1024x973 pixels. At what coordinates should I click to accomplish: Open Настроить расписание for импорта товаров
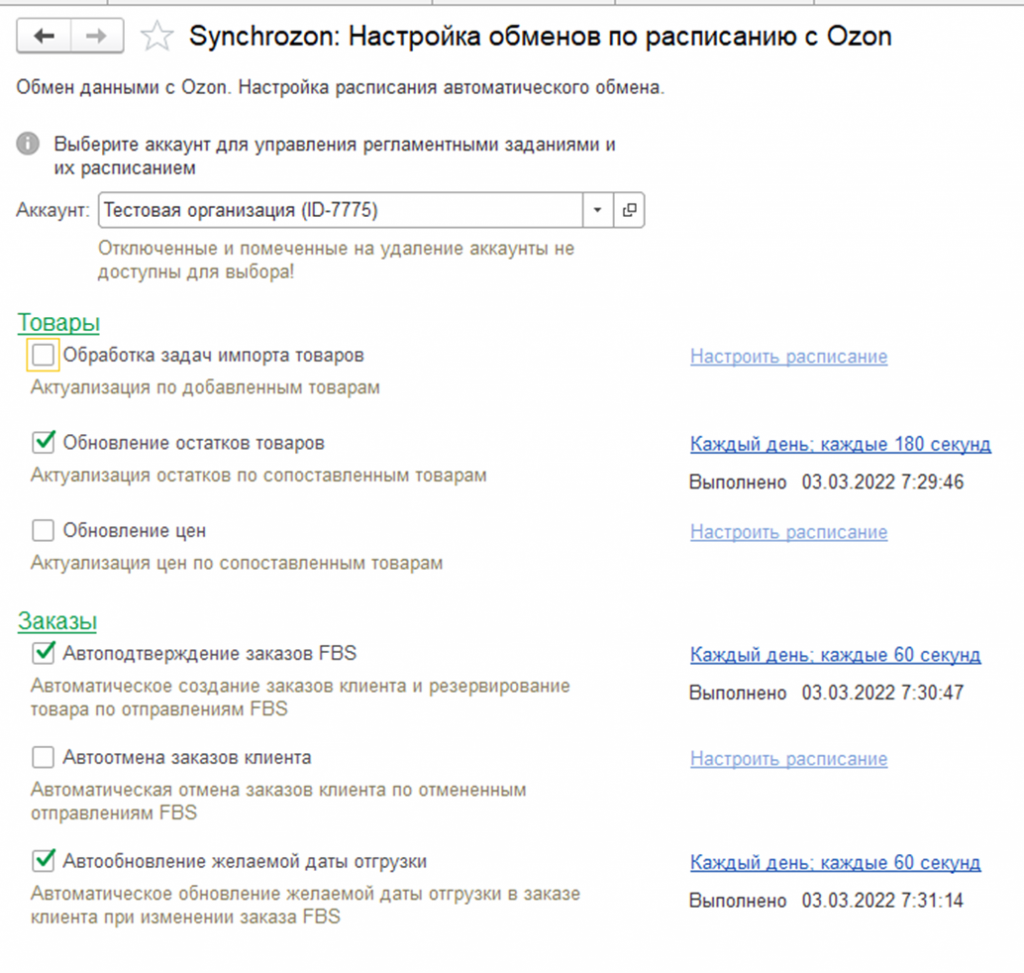coord(789,357)
